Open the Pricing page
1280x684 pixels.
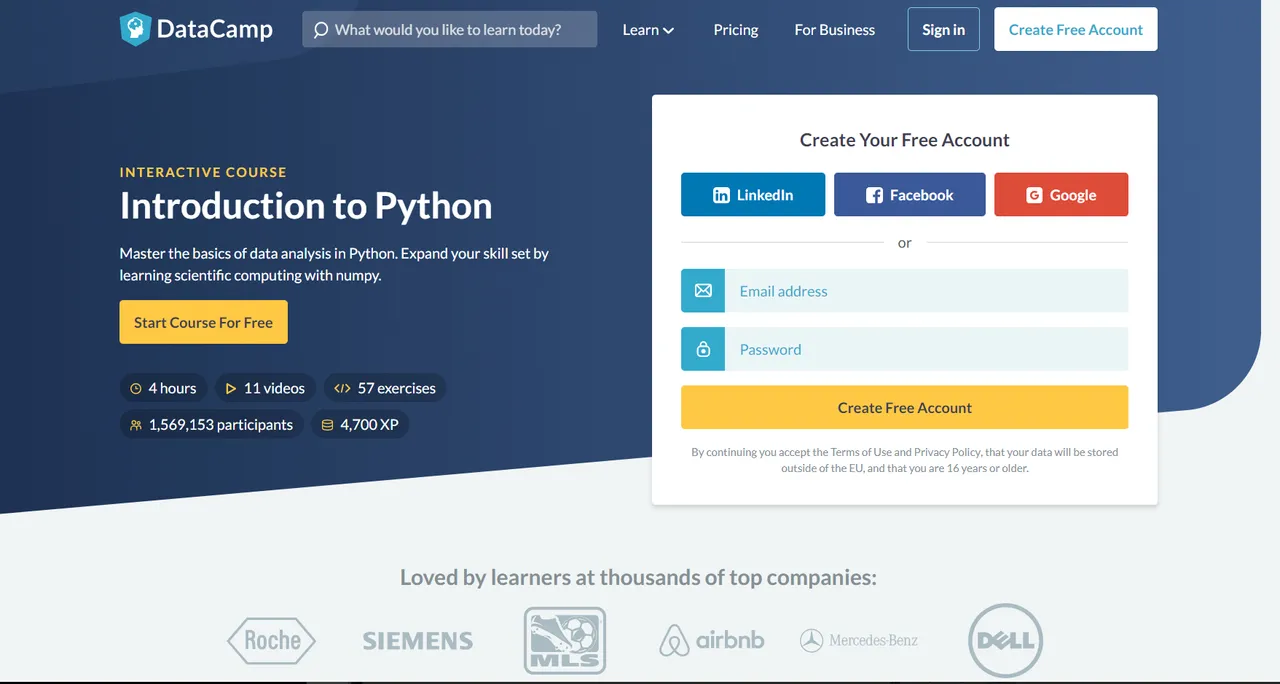(x=736, y=30)
